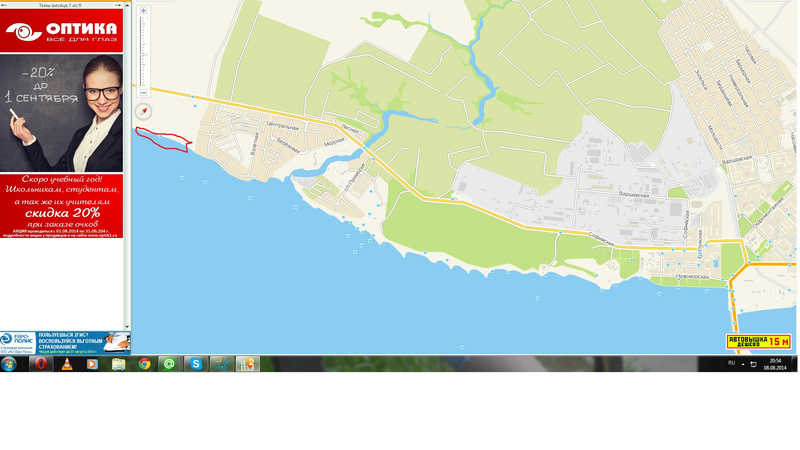Image resolution: width=800 pixels, height=450 pixels.
Task: Reset map orientation with the compass icon
Action: (x=143, y=111)
